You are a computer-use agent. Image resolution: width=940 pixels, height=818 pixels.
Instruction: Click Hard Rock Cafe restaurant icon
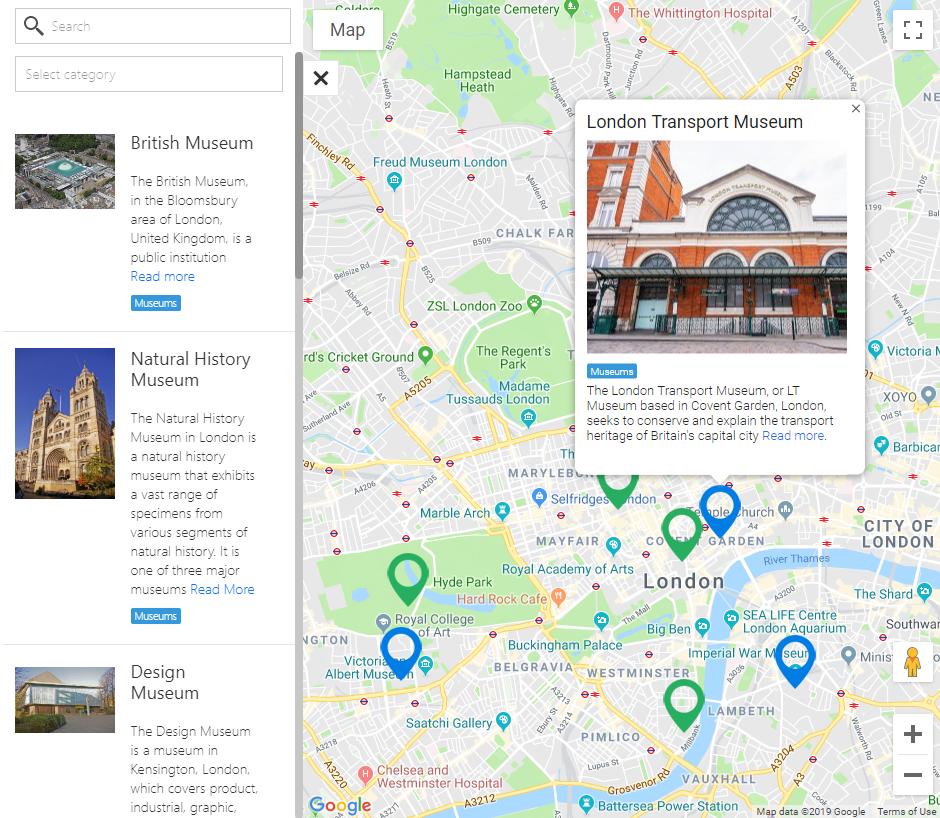(x=558, y=597)
